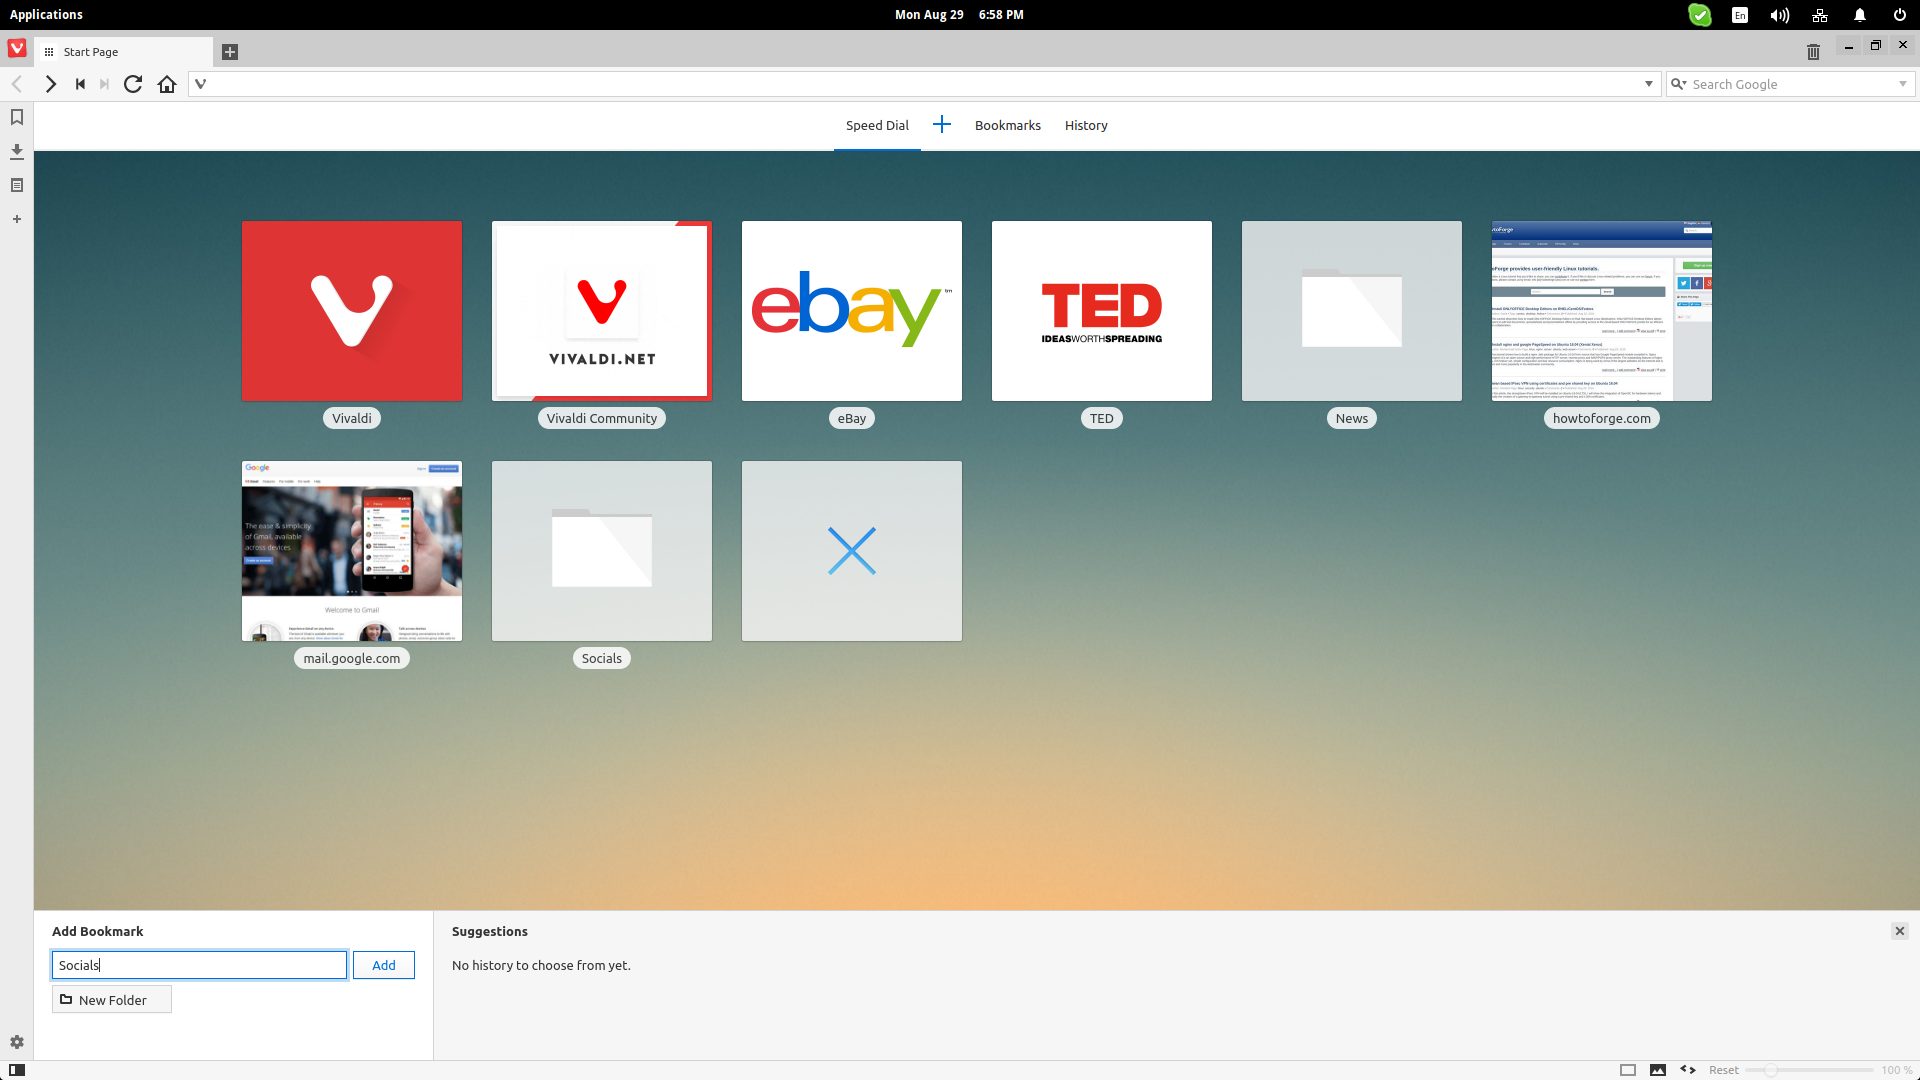This screenshot has width=1920, height=1080.
Task: Close the Add Bookmark panel
Action: coord(1900,931)
